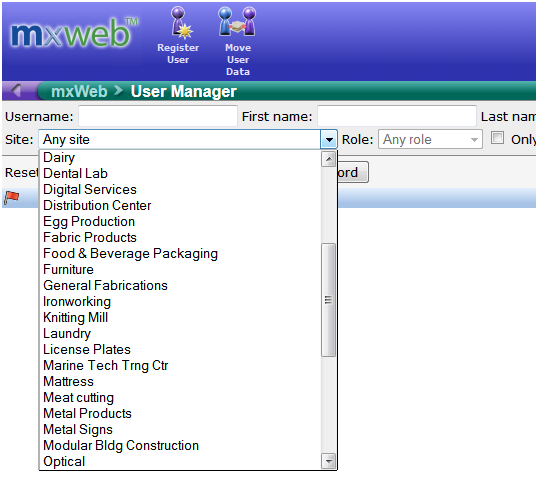
Task: Click the mxWeb breadcrumb link
Action: [x=79, y=92]
